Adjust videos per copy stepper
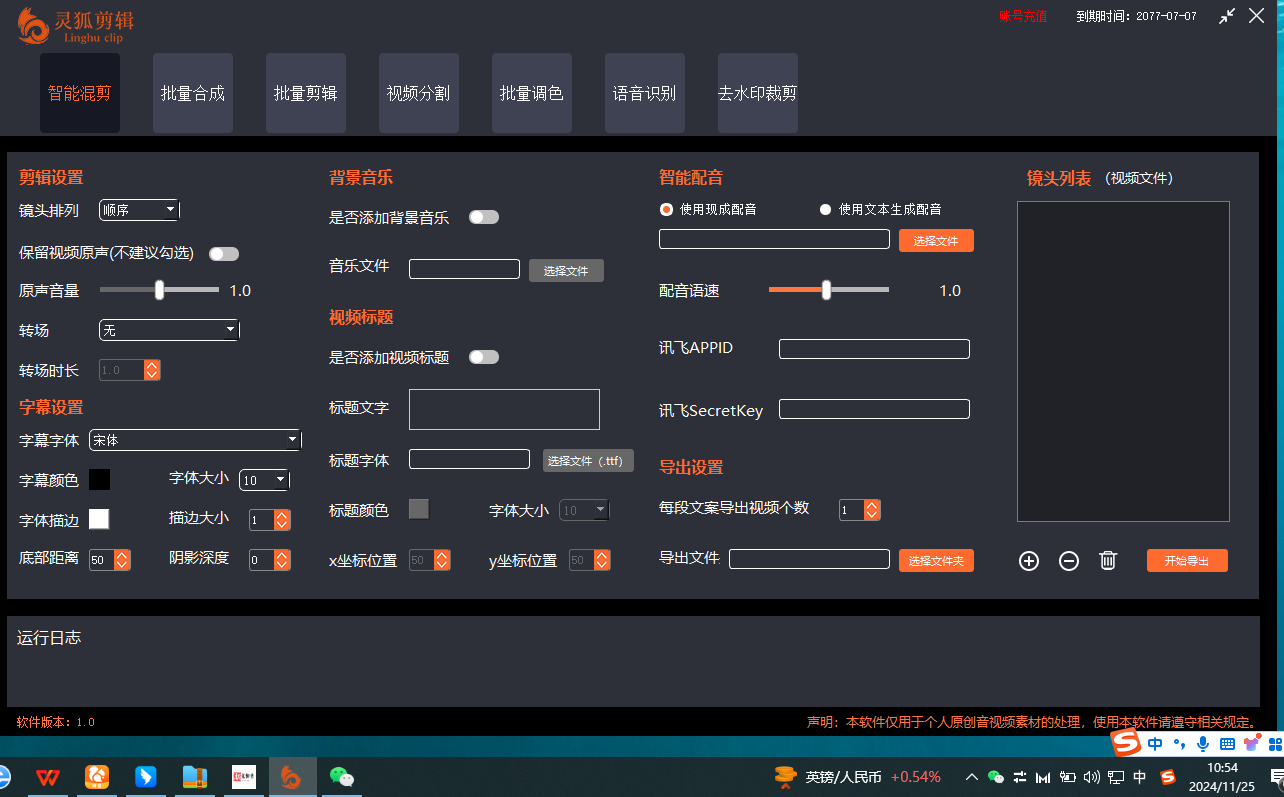1284x797 pixels. [860, 510]
